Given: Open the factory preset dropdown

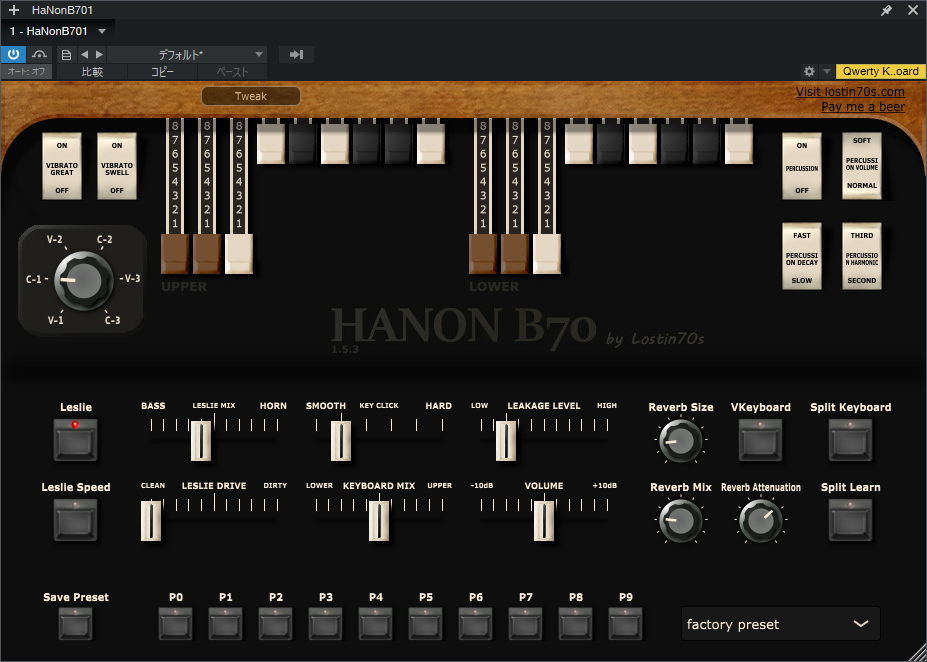Looking at the screenshot, I should click(780, 624).
